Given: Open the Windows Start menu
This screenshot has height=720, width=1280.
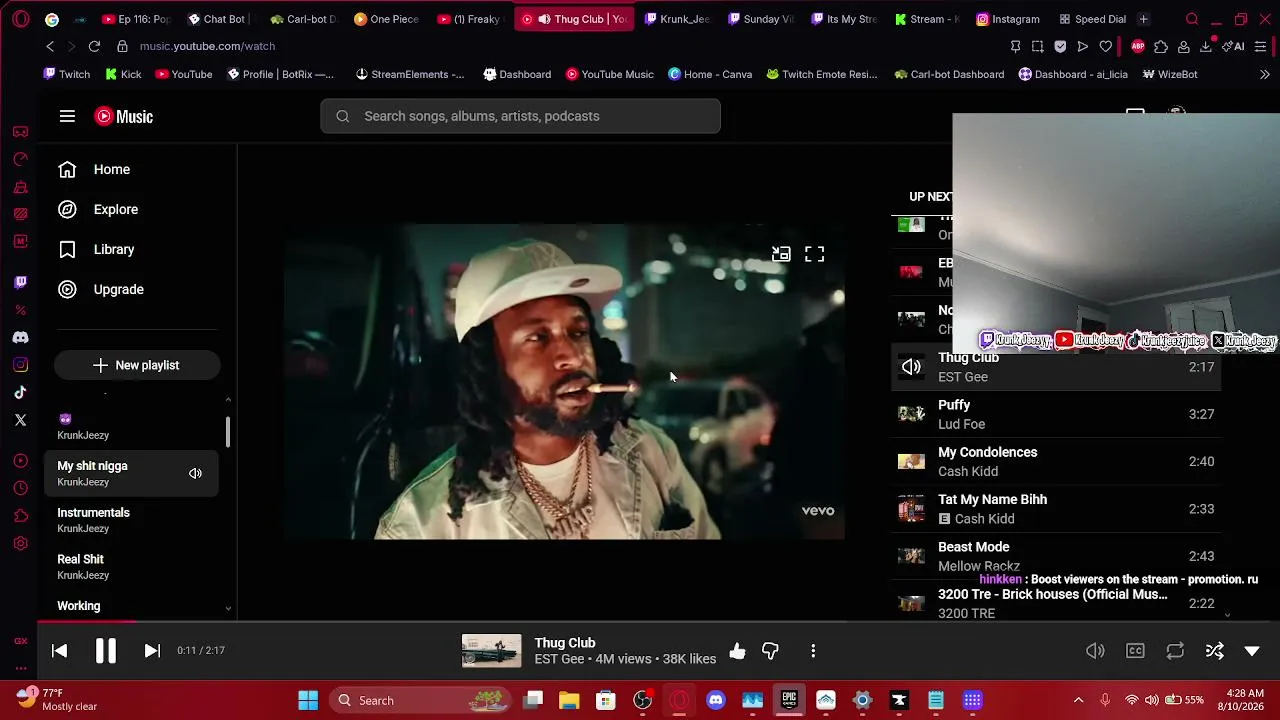Looking at the screenshot, I should point(308,700).
